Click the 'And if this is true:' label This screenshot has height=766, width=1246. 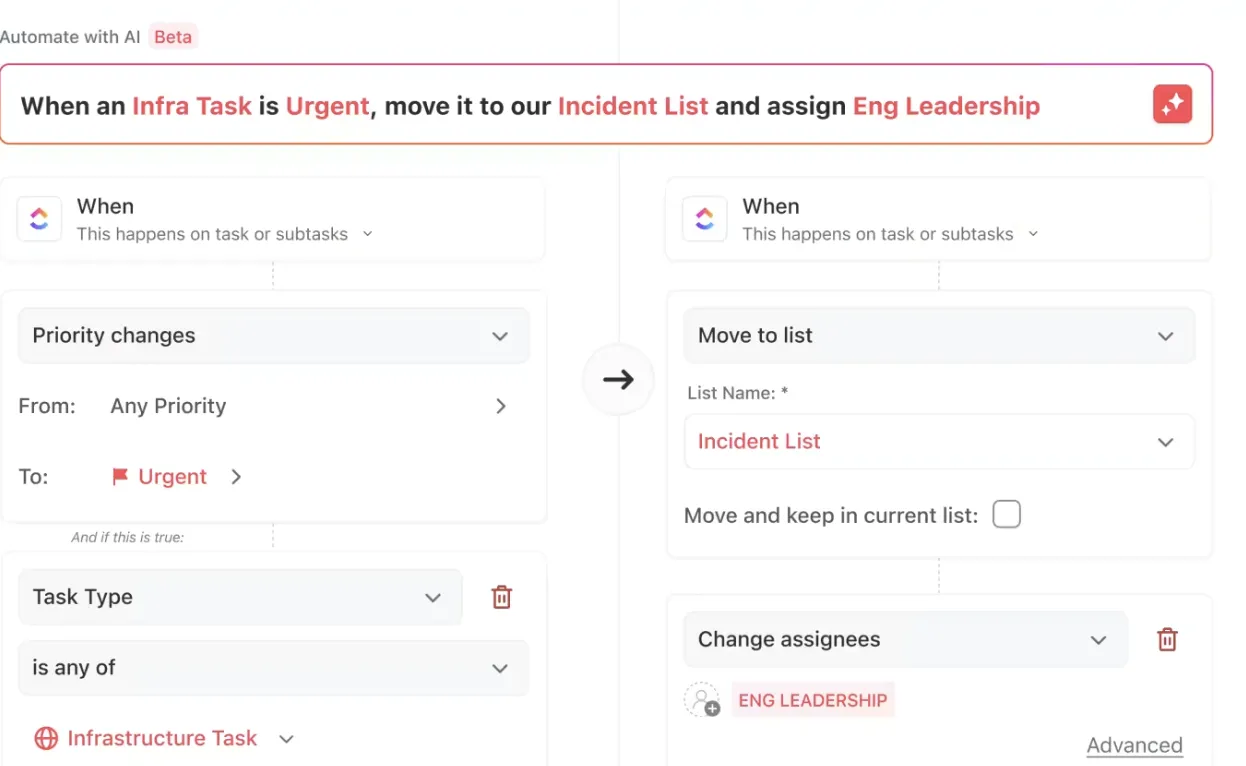(x=128, y=537)
